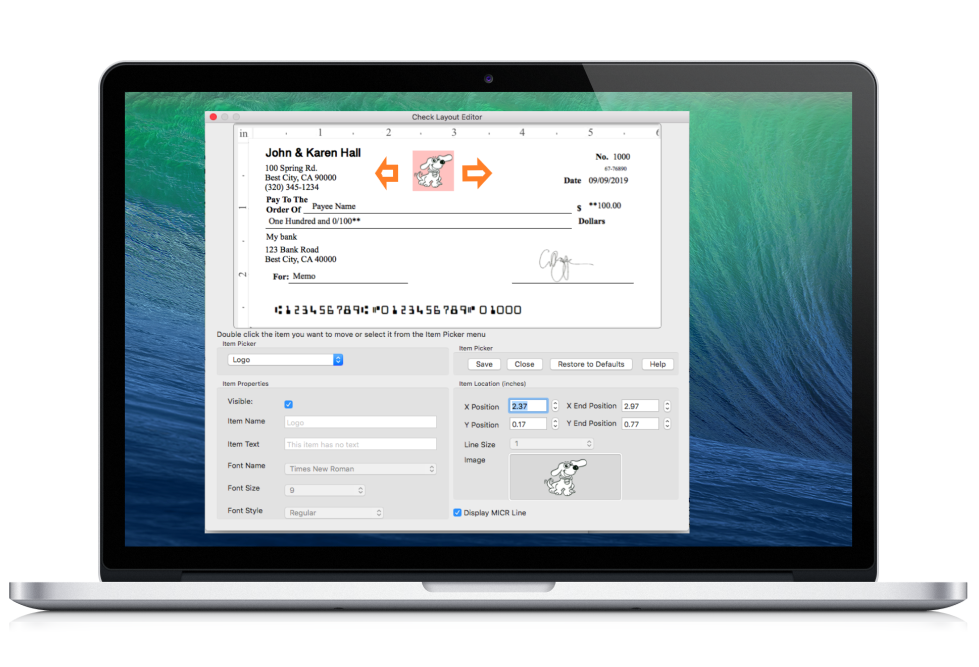Click the dog logo on the check
This screenshot has width=979, height=667.
pos(433,171)
